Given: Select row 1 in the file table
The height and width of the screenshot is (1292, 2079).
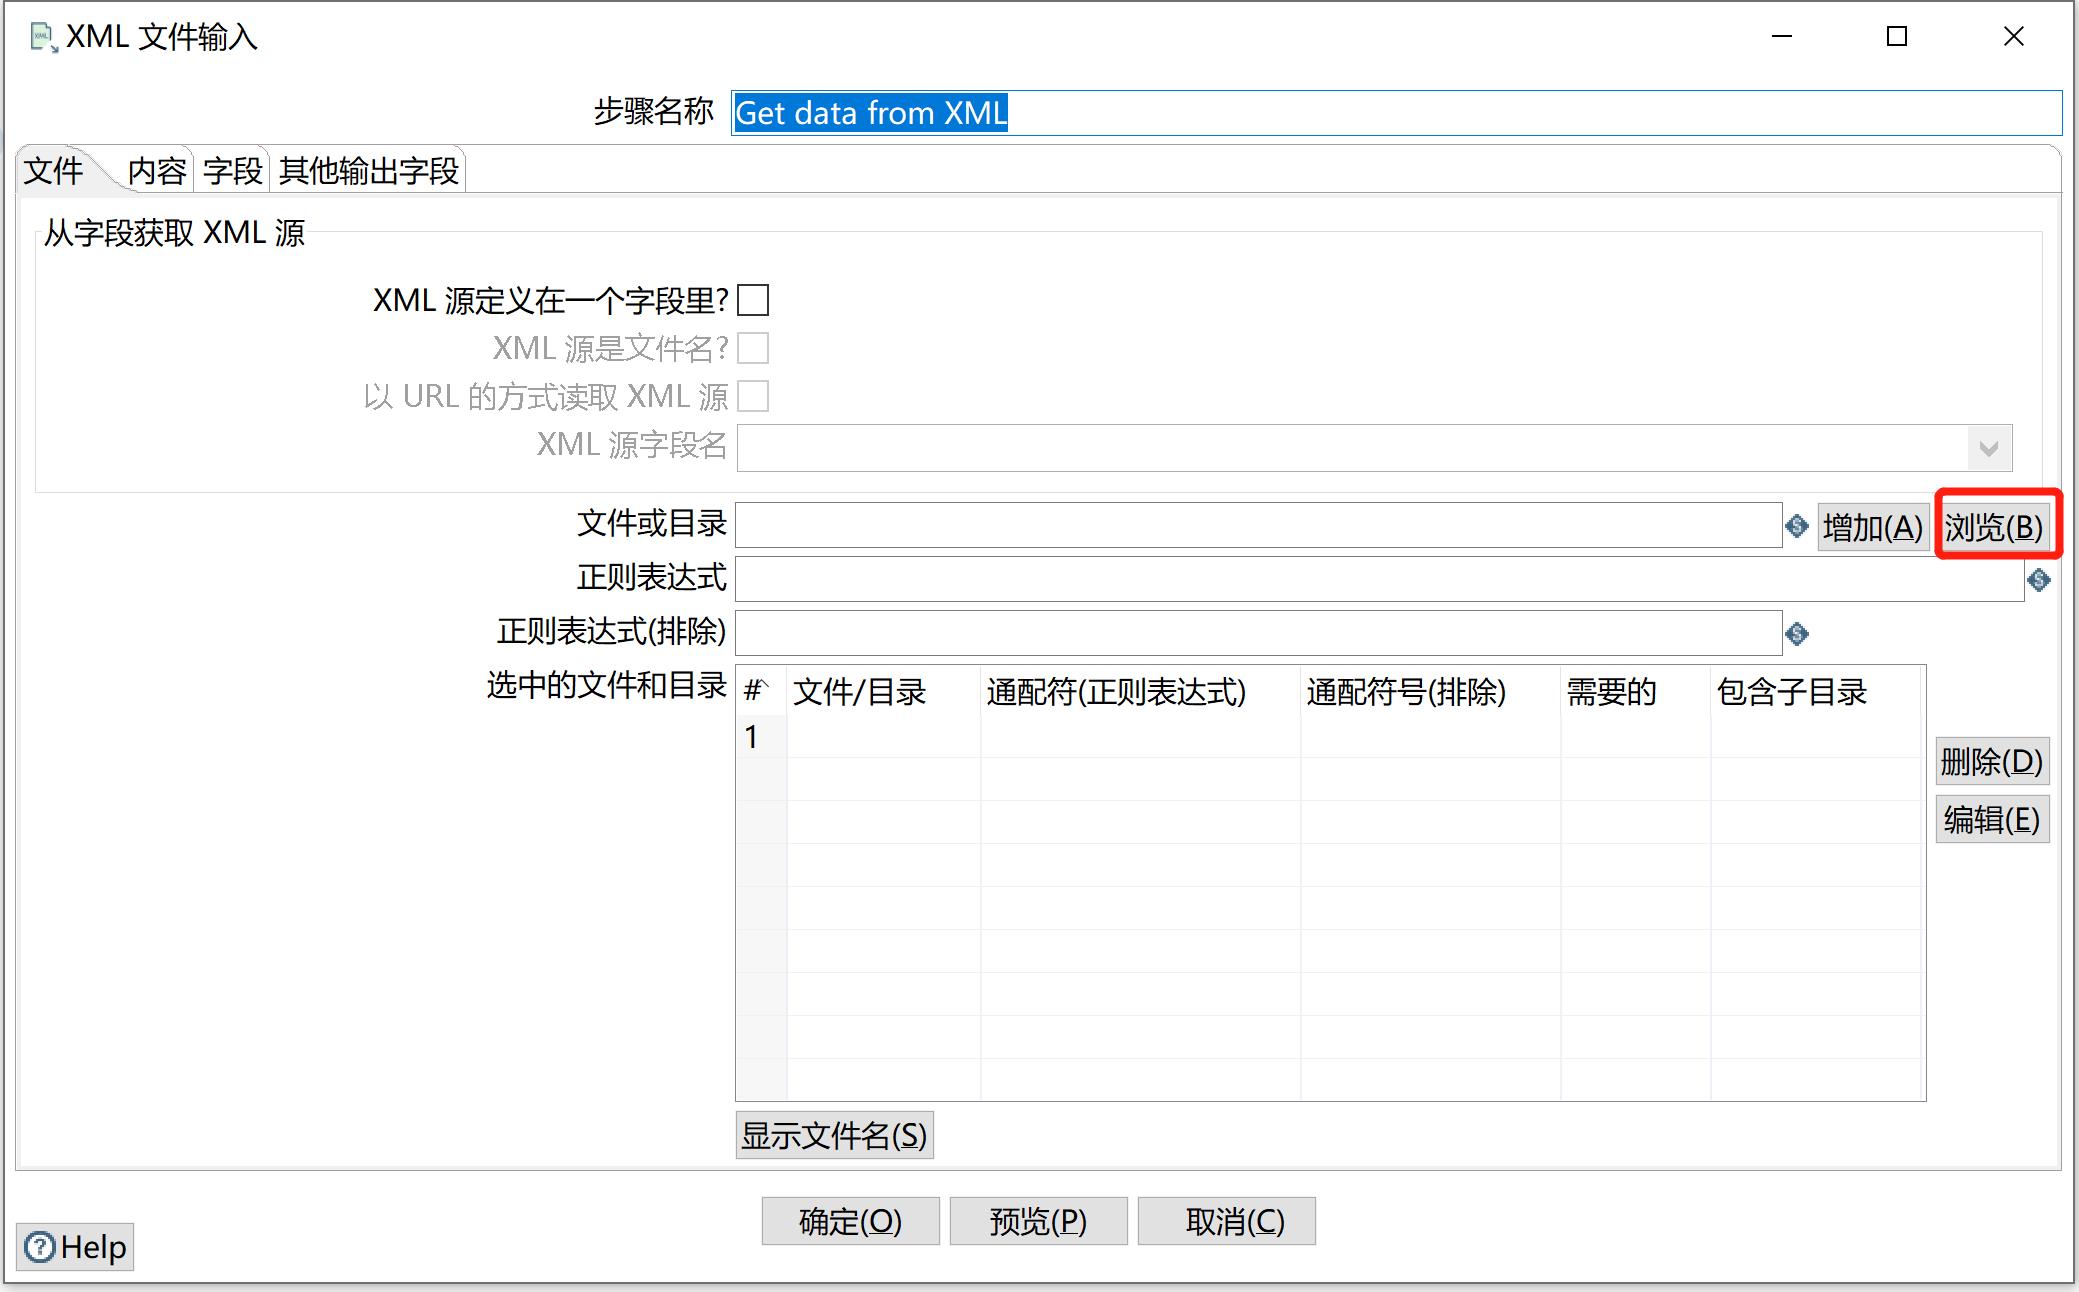Looking at the screenshot, I should coord(761,736).
